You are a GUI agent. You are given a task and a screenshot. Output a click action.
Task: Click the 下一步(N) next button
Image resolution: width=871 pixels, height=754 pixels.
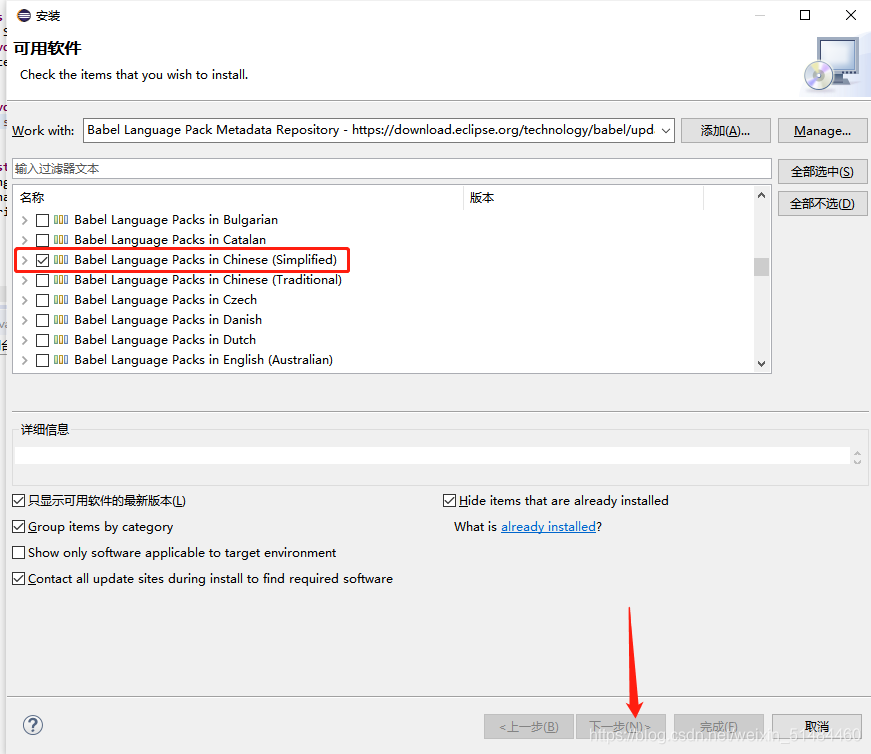click(620, 726)
